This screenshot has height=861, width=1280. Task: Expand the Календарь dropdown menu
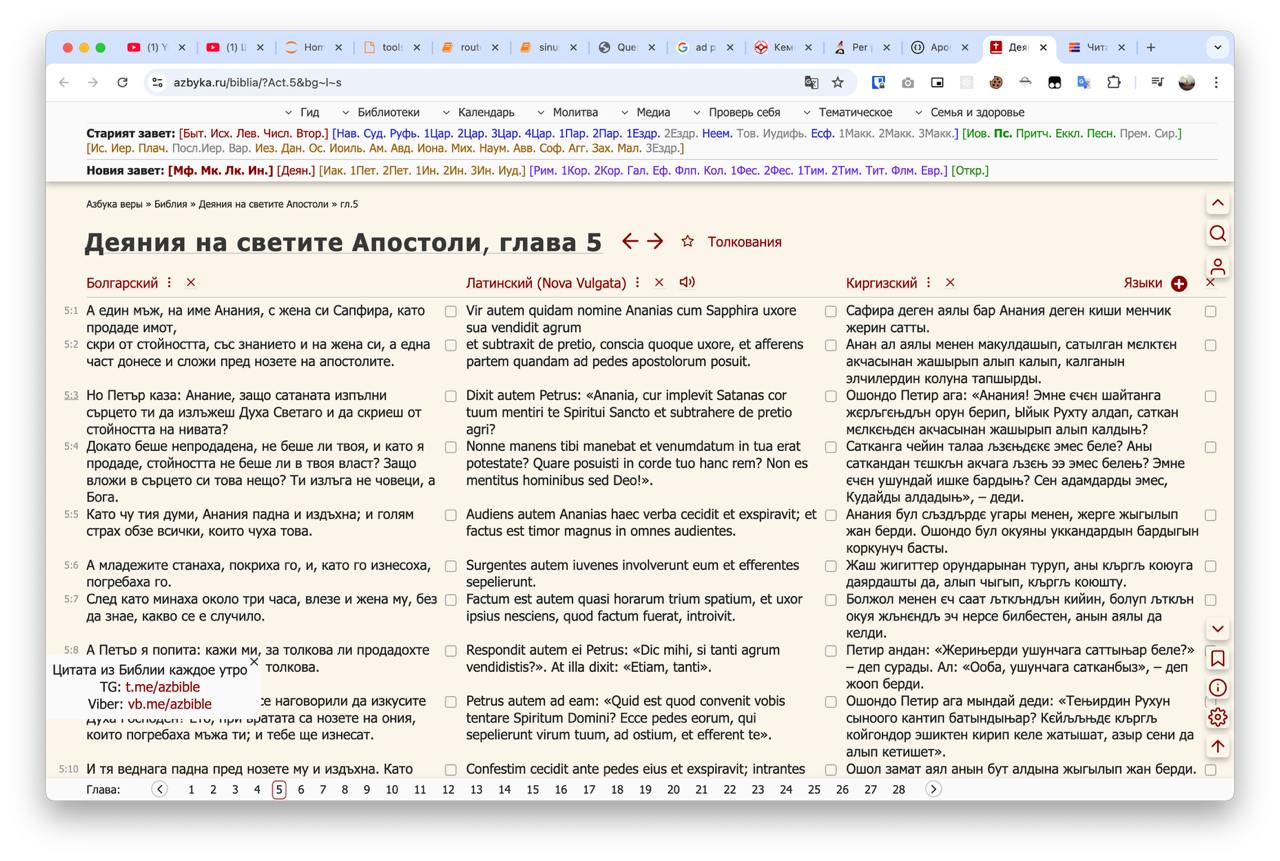(x=479, y=112)
